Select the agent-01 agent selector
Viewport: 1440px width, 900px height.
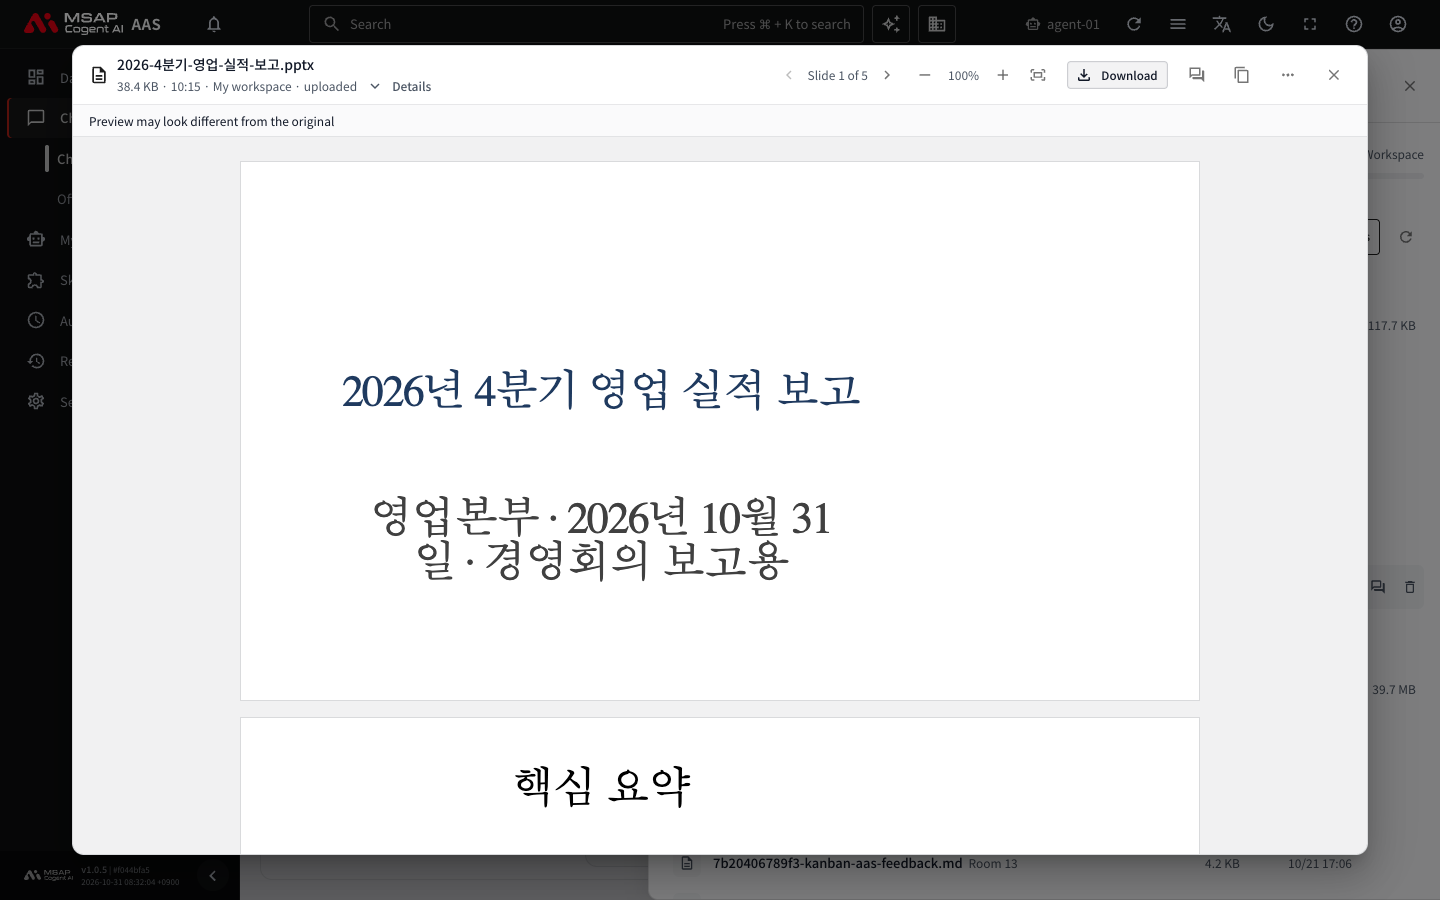point(1063,24)
